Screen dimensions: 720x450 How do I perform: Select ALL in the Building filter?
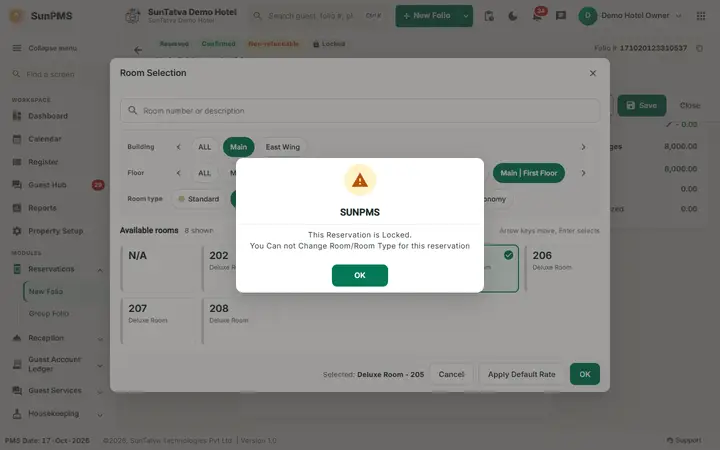204,147
